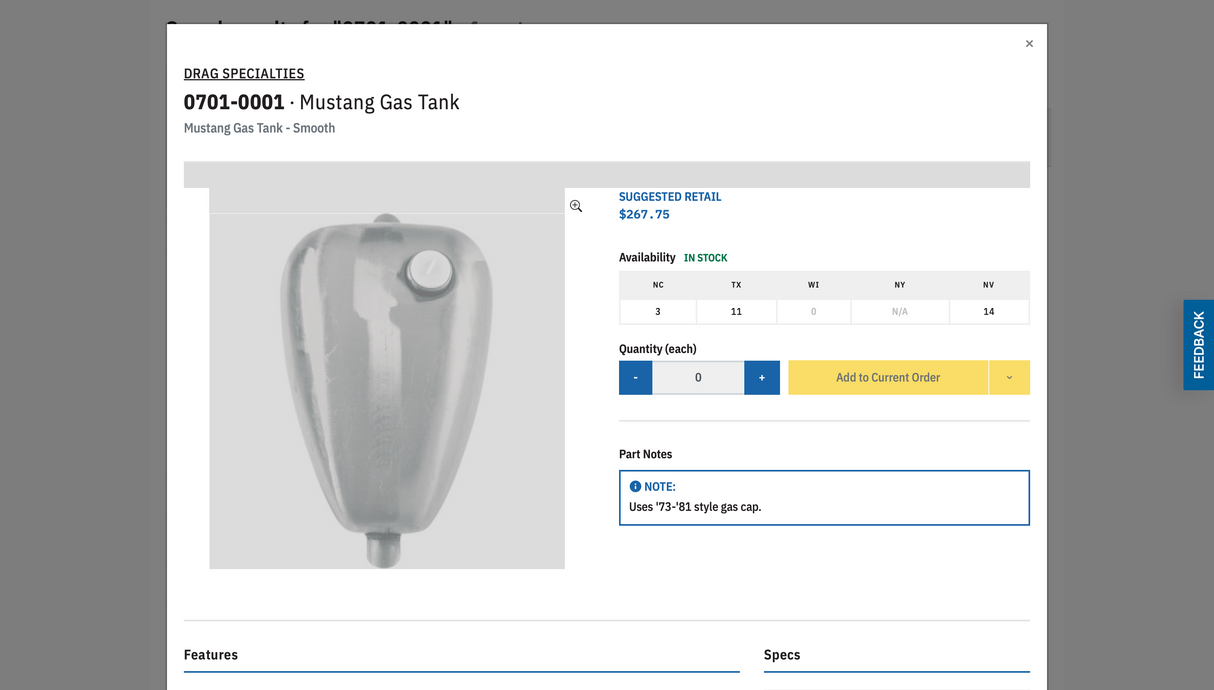This screenshot has height=690, width=1214.
Task: Select the NV availability value 14
Action: (989, 312)
